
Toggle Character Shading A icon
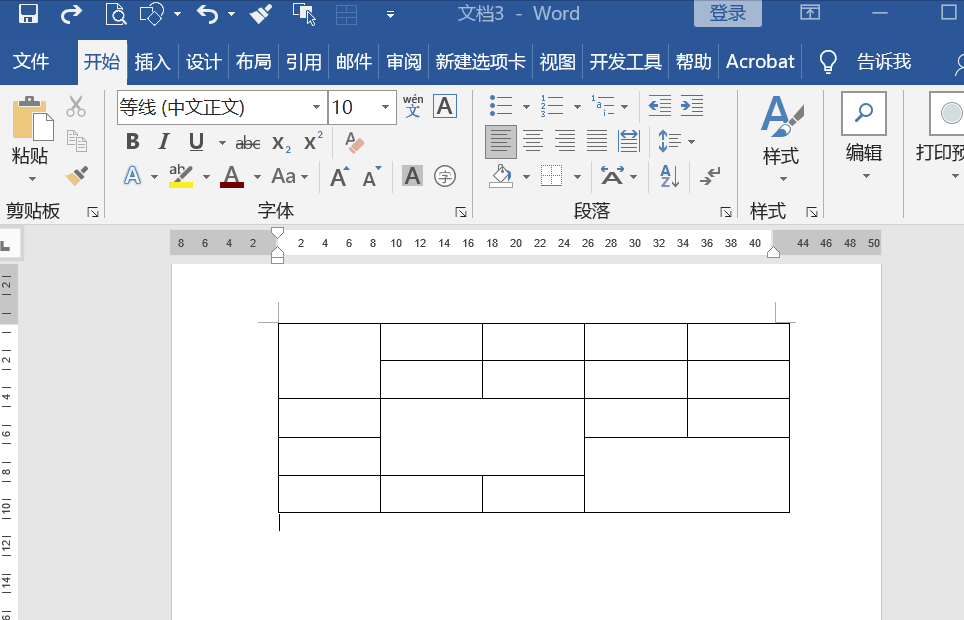coord(413,177)
